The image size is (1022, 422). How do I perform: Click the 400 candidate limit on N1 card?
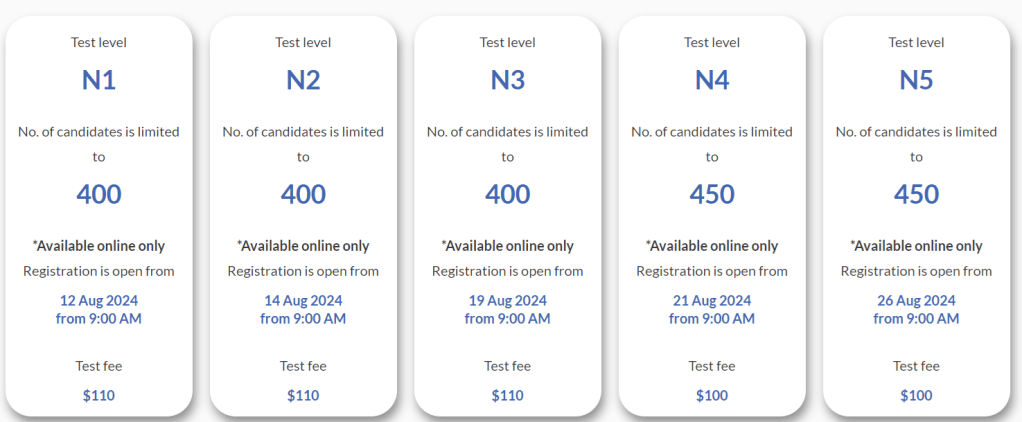(x=99, y=194)
